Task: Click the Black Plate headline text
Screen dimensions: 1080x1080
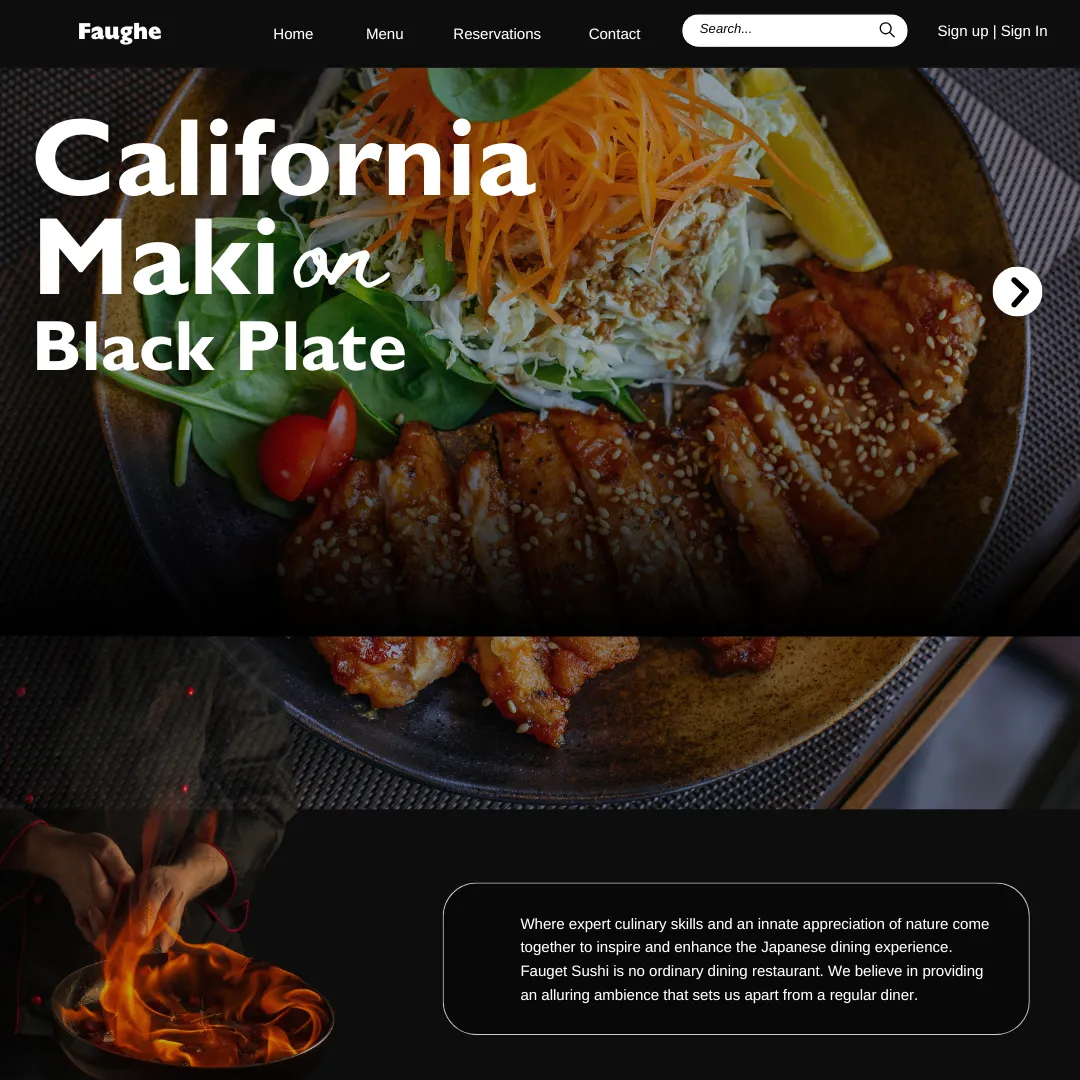Action: click(x=220, y=346)
